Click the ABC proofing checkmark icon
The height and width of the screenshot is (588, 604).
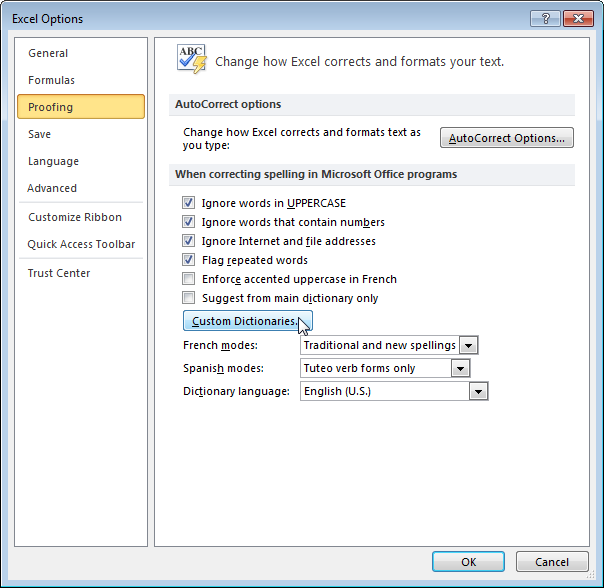192,59
